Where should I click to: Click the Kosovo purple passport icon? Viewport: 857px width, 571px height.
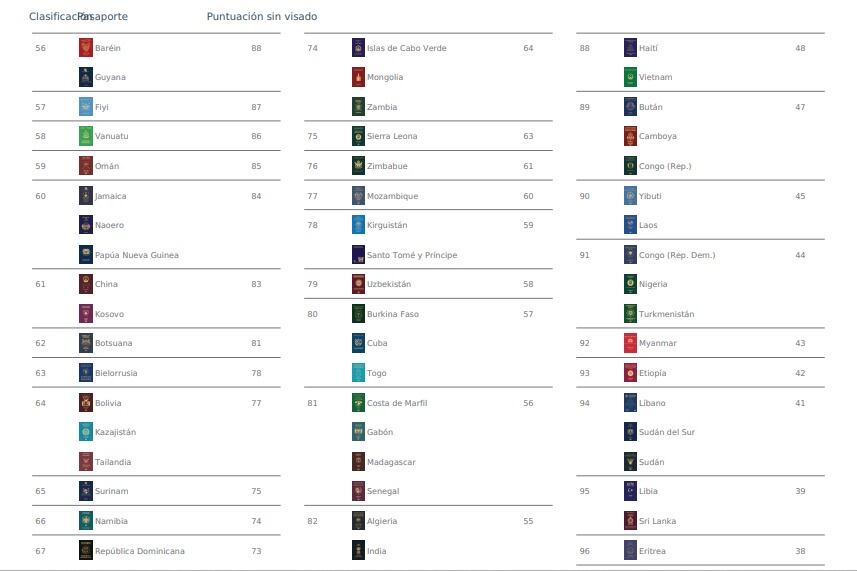[86, 314]
